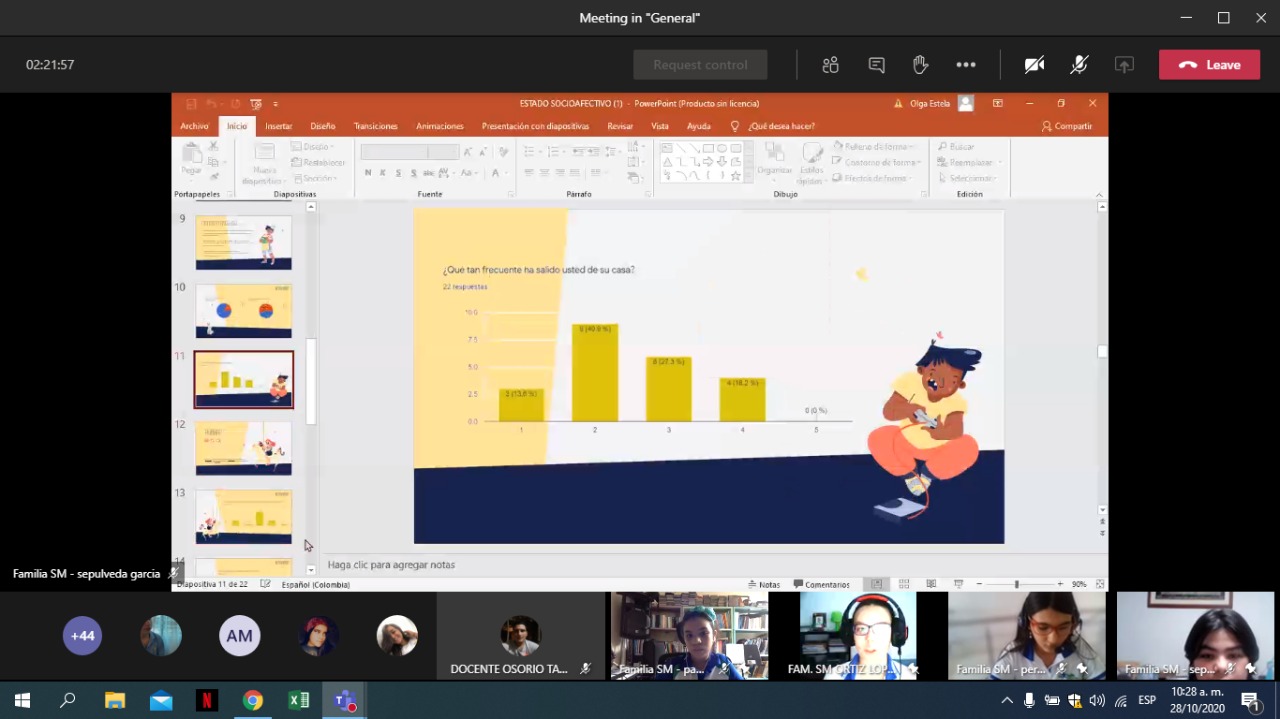Open the Mail app from taskbar
1280x719 pixels.
[161, 701]
